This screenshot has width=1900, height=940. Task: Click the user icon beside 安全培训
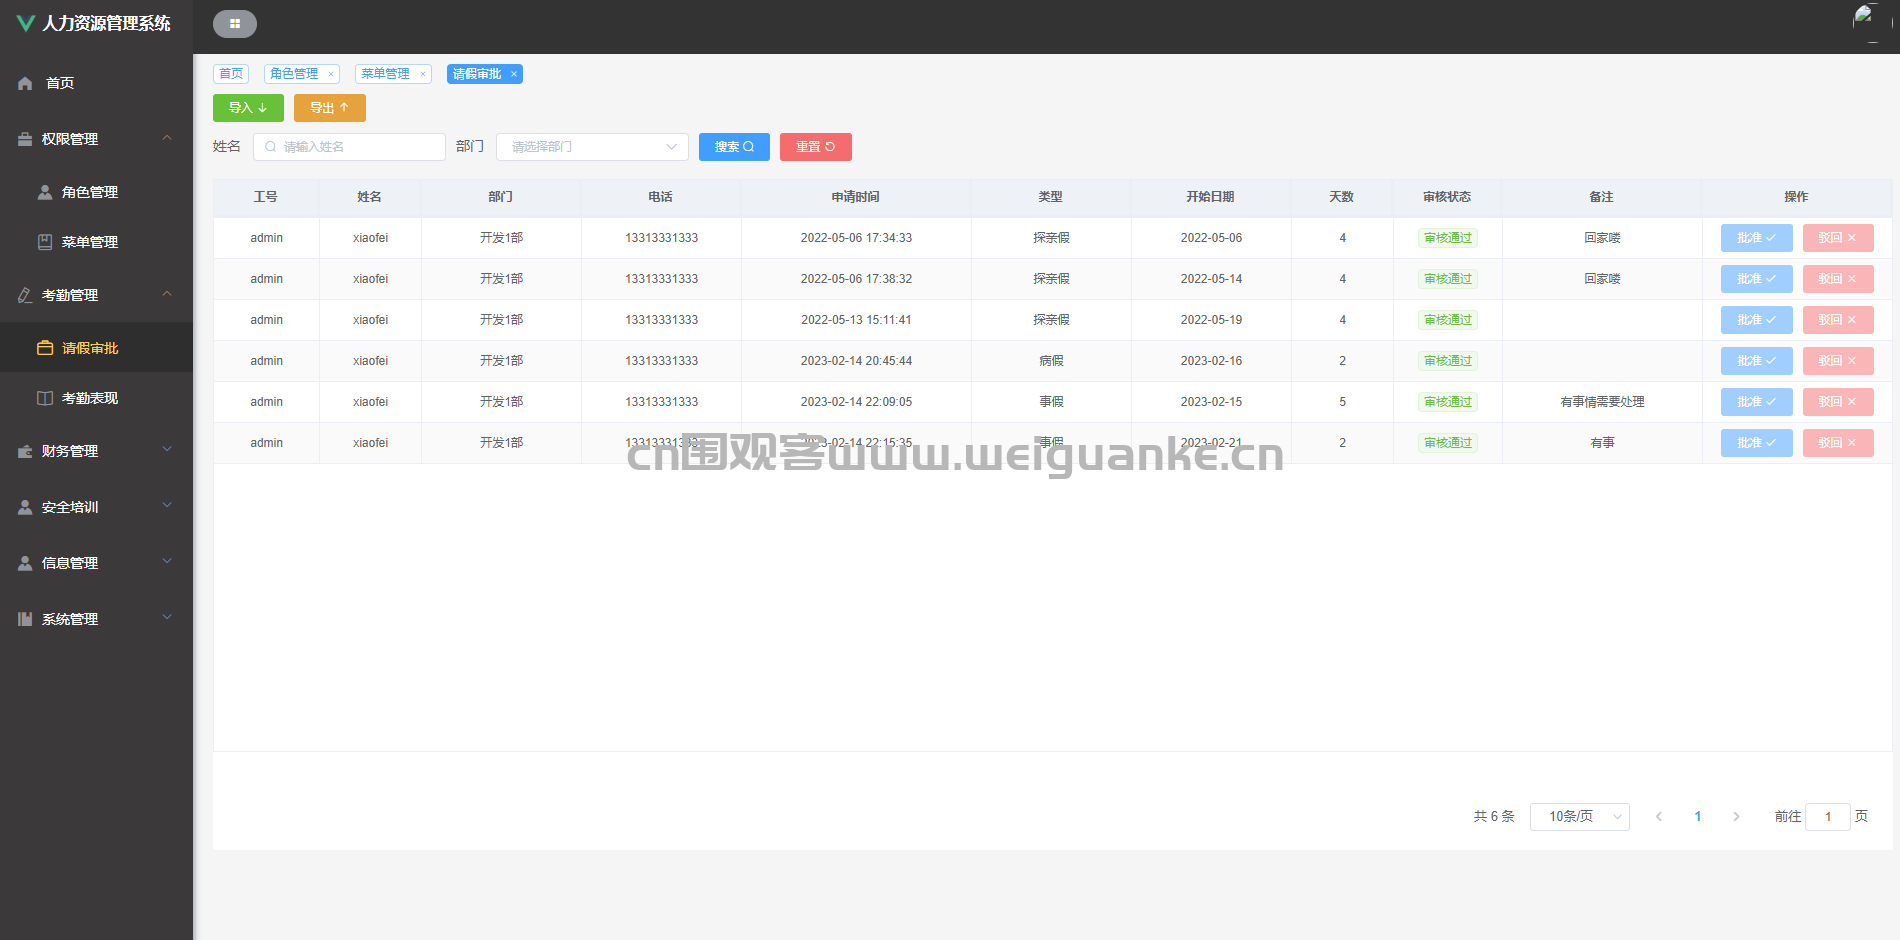[x=25, y=507]
